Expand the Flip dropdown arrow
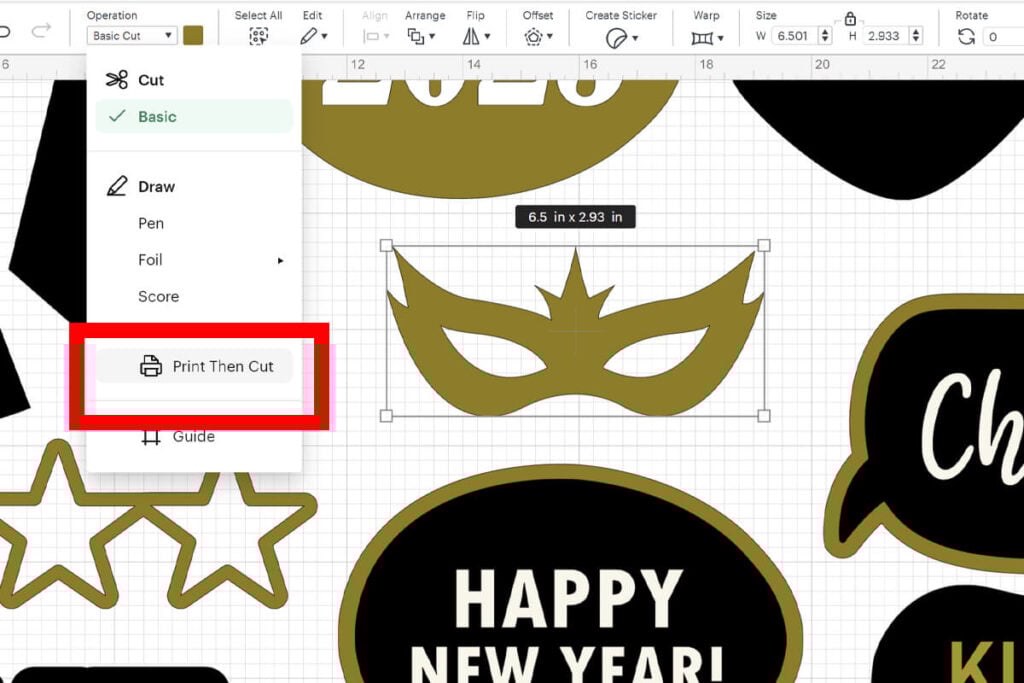This screenshot has width=1024, height=683. click(487, 37)
